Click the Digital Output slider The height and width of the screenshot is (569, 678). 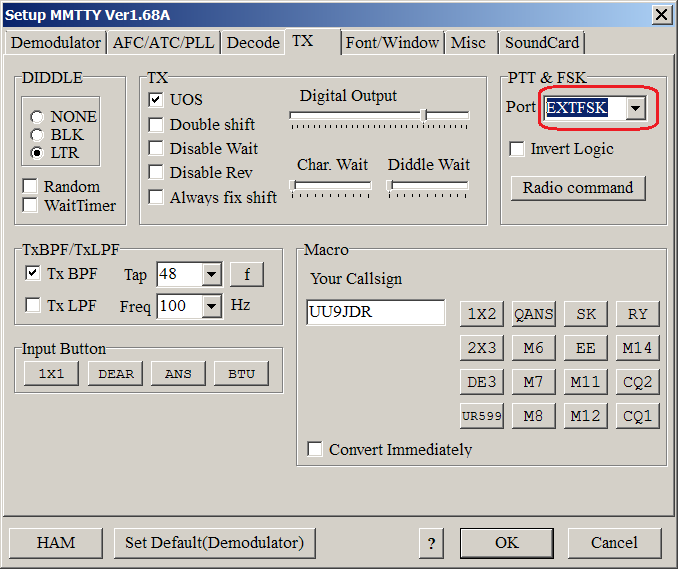coord(379,115)
